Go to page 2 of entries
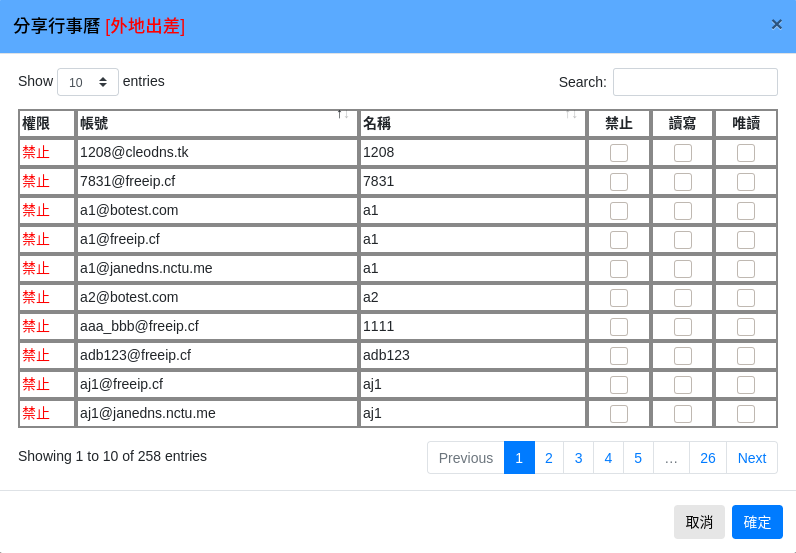796x553 pixels. (x=549, y=458)
